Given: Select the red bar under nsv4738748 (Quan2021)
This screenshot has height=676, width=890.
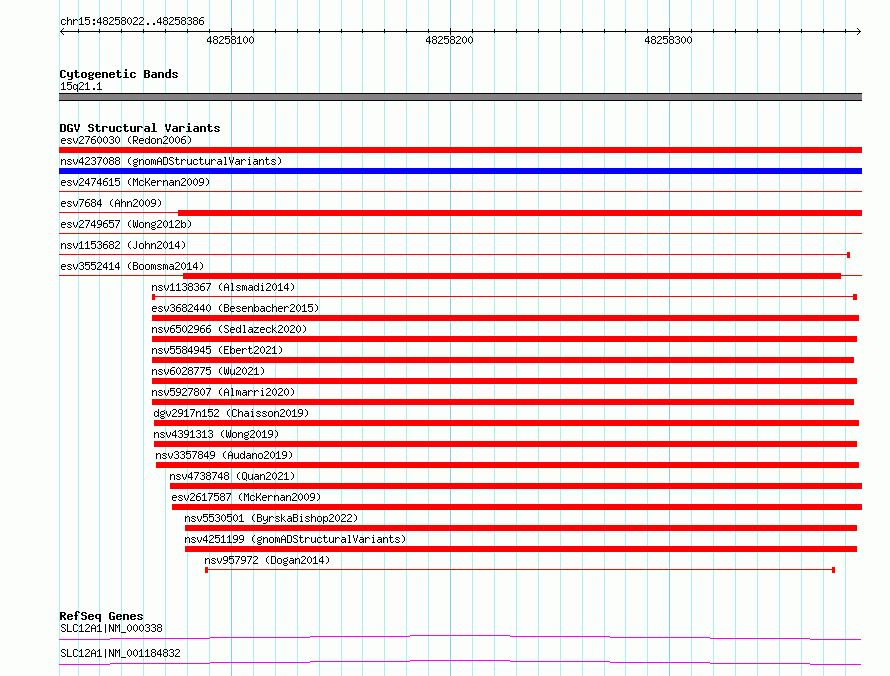Looking at the screenshot, I should (516, 486).
